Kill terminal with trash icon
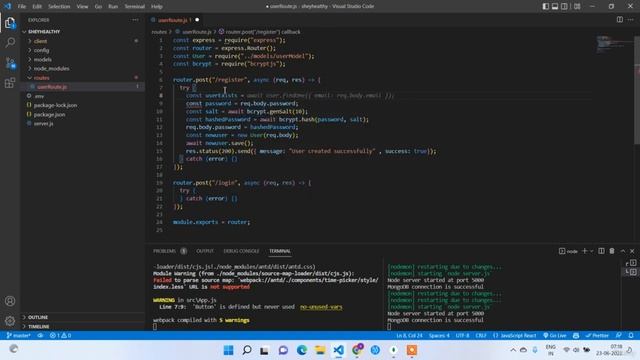The height and width of the screenshot is (360, 640). point(612,251)
